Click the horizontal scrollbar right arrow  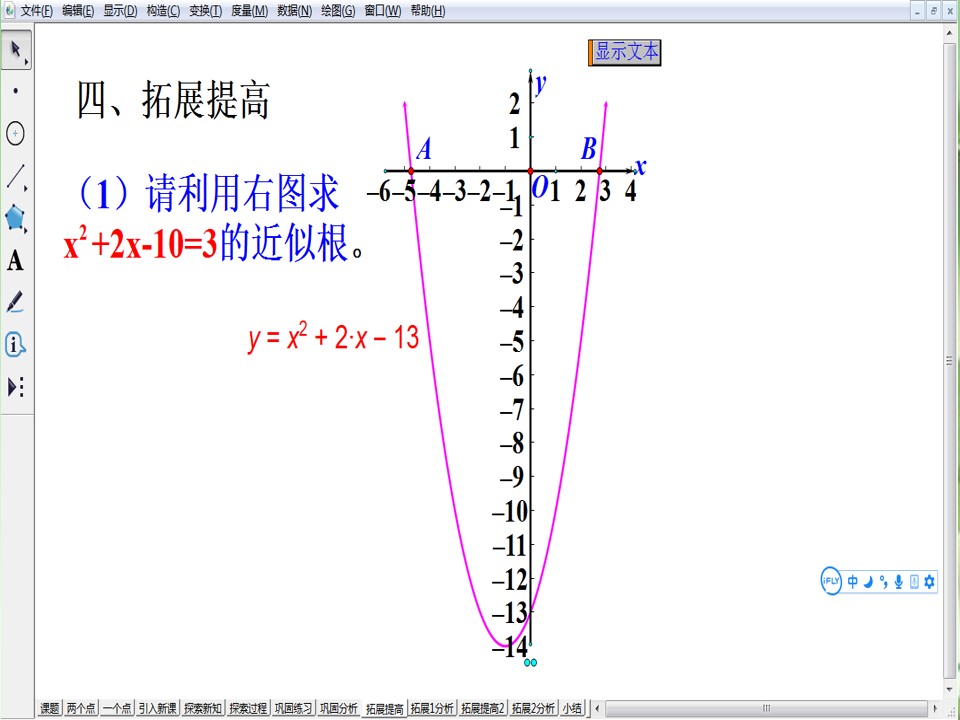click(x=935, y=708)
